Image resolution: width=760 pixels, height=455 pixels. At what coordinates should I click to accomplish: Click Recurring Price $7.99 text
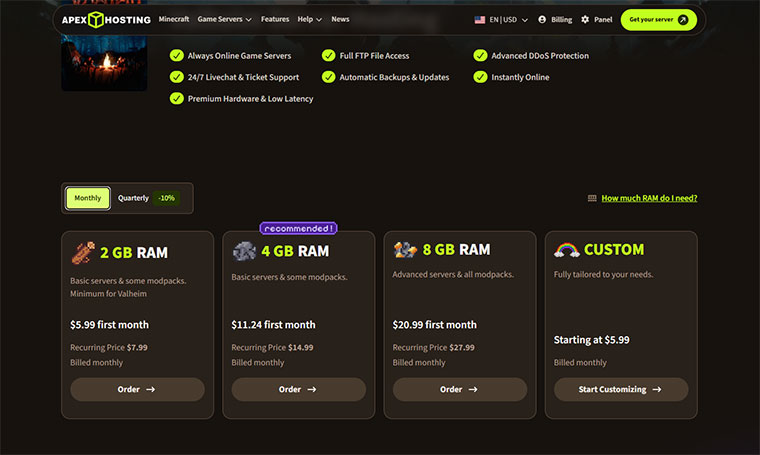pos(109,347)
